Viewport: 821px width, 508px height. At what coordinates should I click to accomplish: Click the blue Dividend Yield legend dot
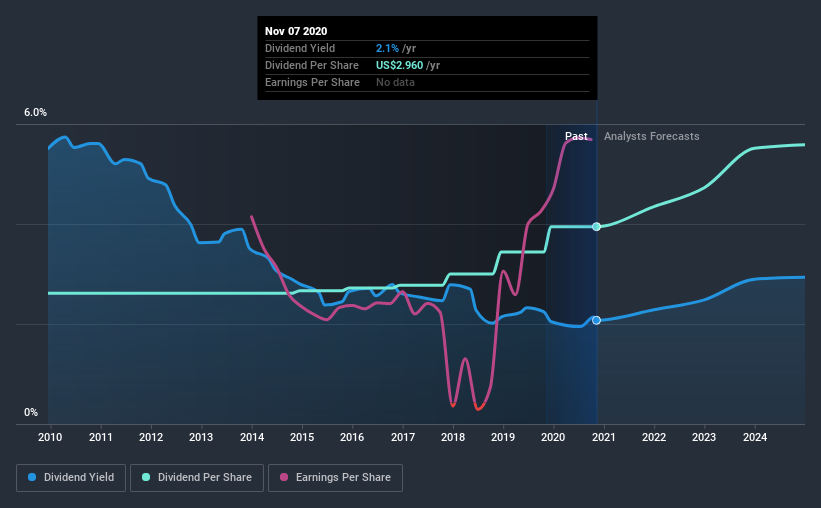(32, 477)
